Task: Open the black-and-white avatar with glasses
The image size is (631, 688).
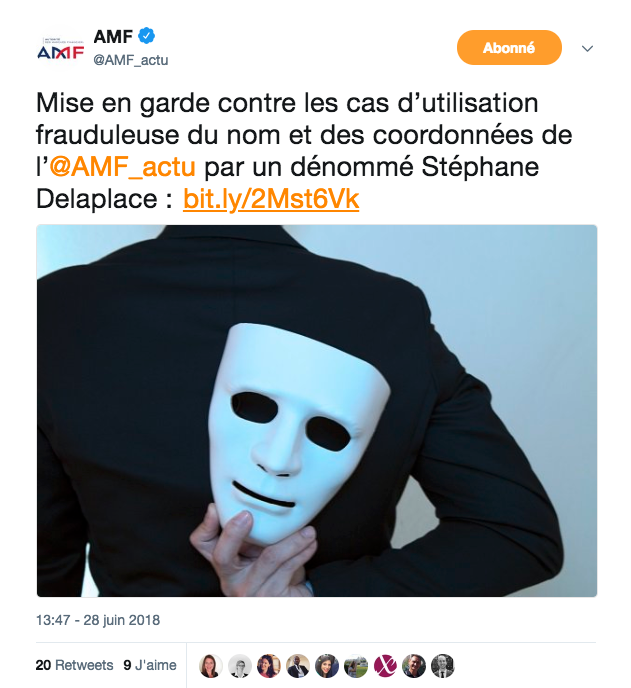Action: click(x=240, y=665)
